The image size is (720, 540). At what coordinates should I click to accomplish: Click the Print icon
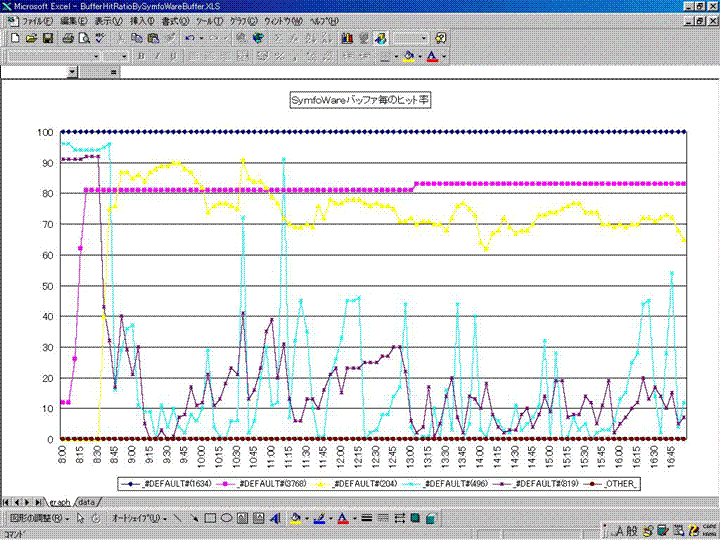tap(68, 38)
